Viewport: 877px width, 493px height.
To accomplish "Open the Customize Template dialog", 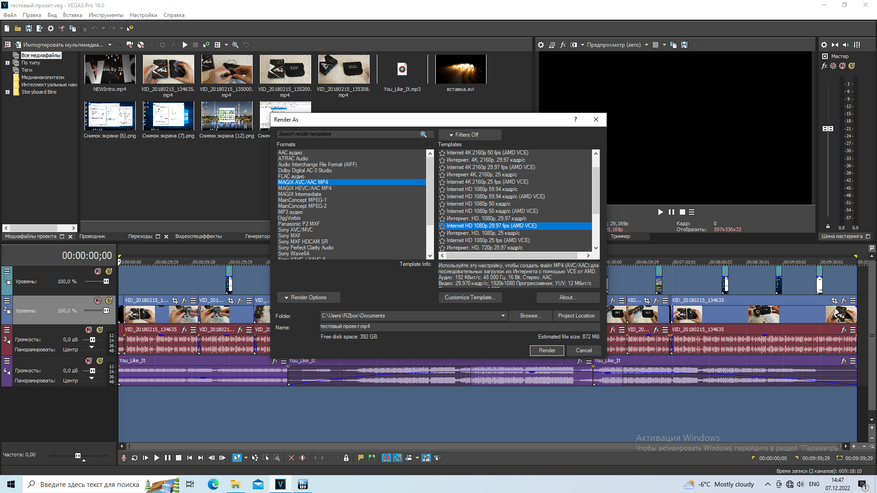I will (470, 297).
